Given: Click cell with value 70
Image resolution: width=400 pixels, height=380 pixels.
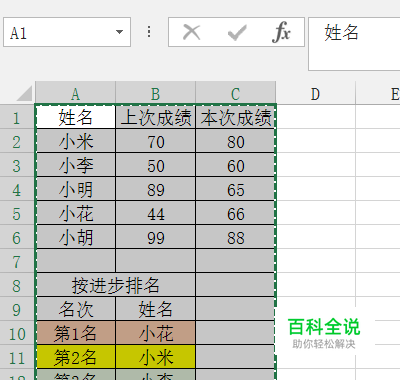Looking at the screenshot, I should tap(156, 141).
